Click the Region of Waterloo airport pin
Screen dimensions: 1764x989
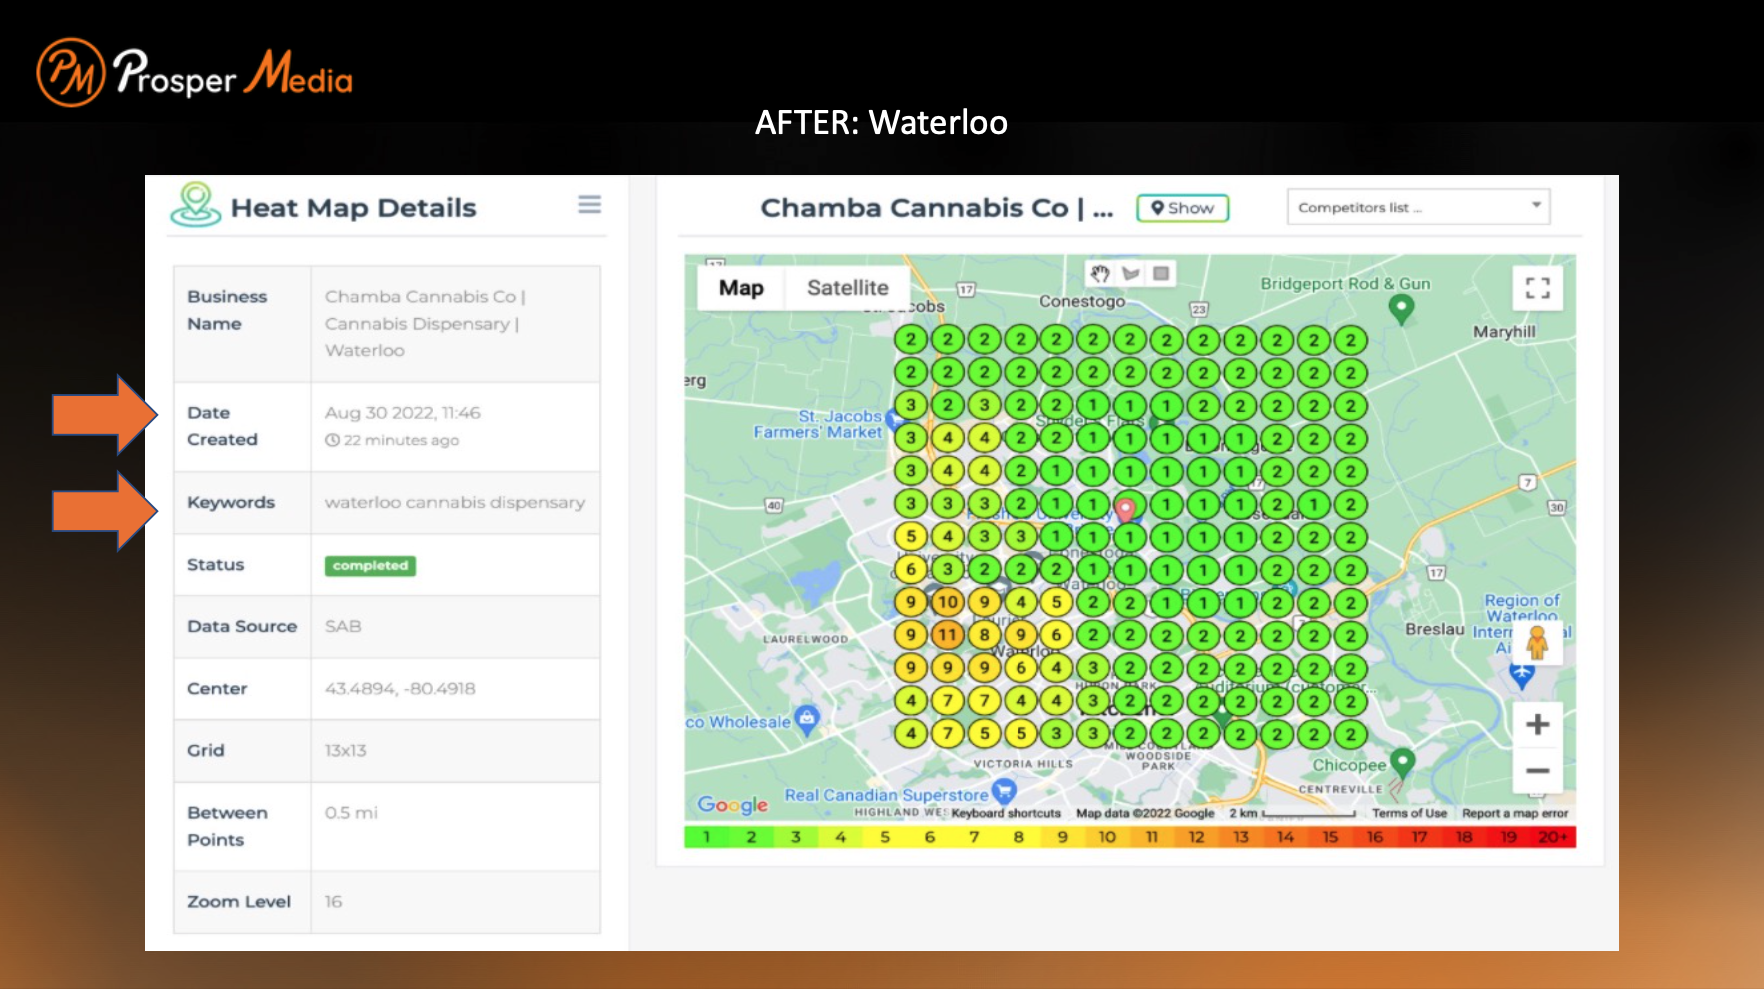[1521, 676]
